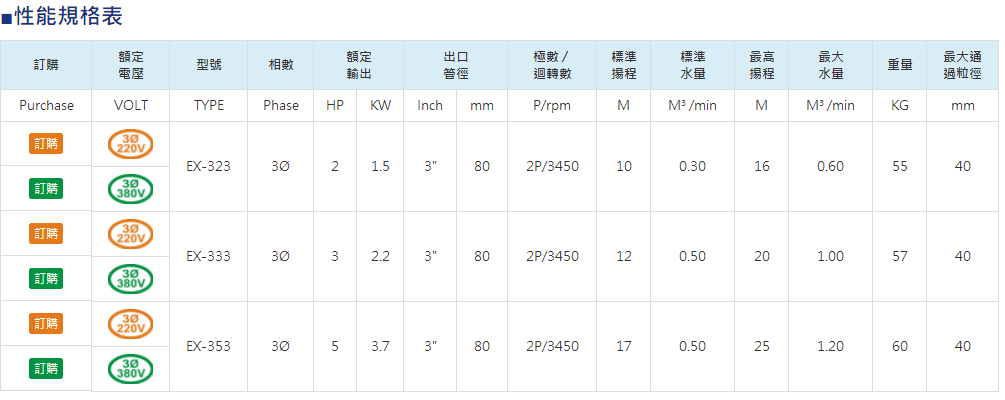1005x400 pixels.
Task: Select the EX-353 model name
Action: coord(208,346)
